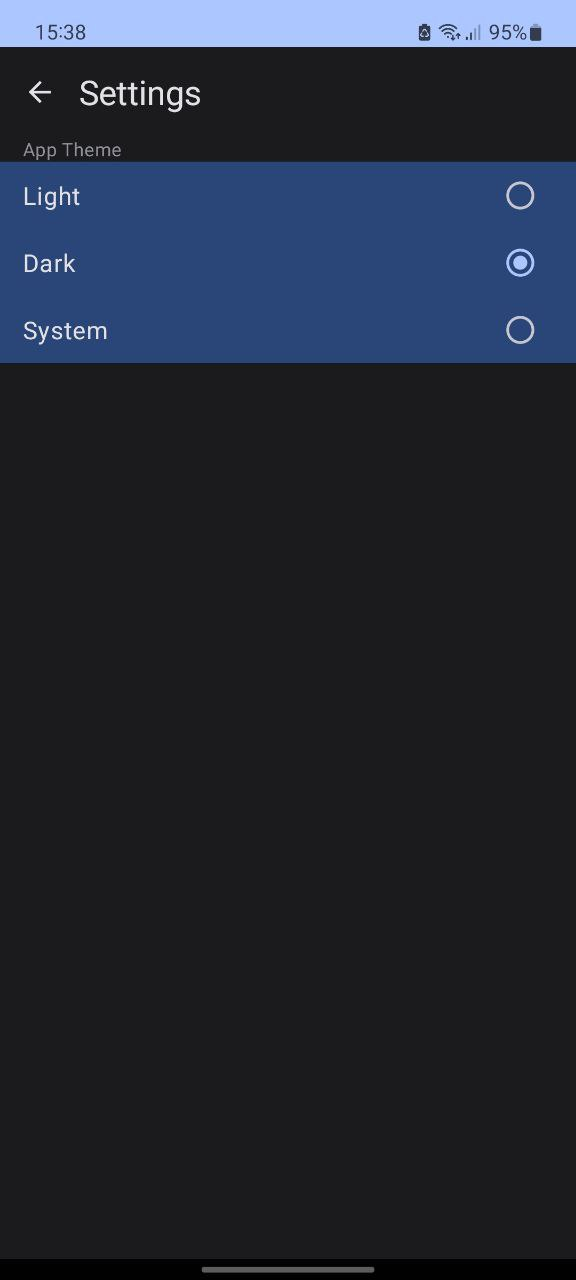576x1280 pixels.
Task: Click the App Theme section header
Action: click(72, 150)
